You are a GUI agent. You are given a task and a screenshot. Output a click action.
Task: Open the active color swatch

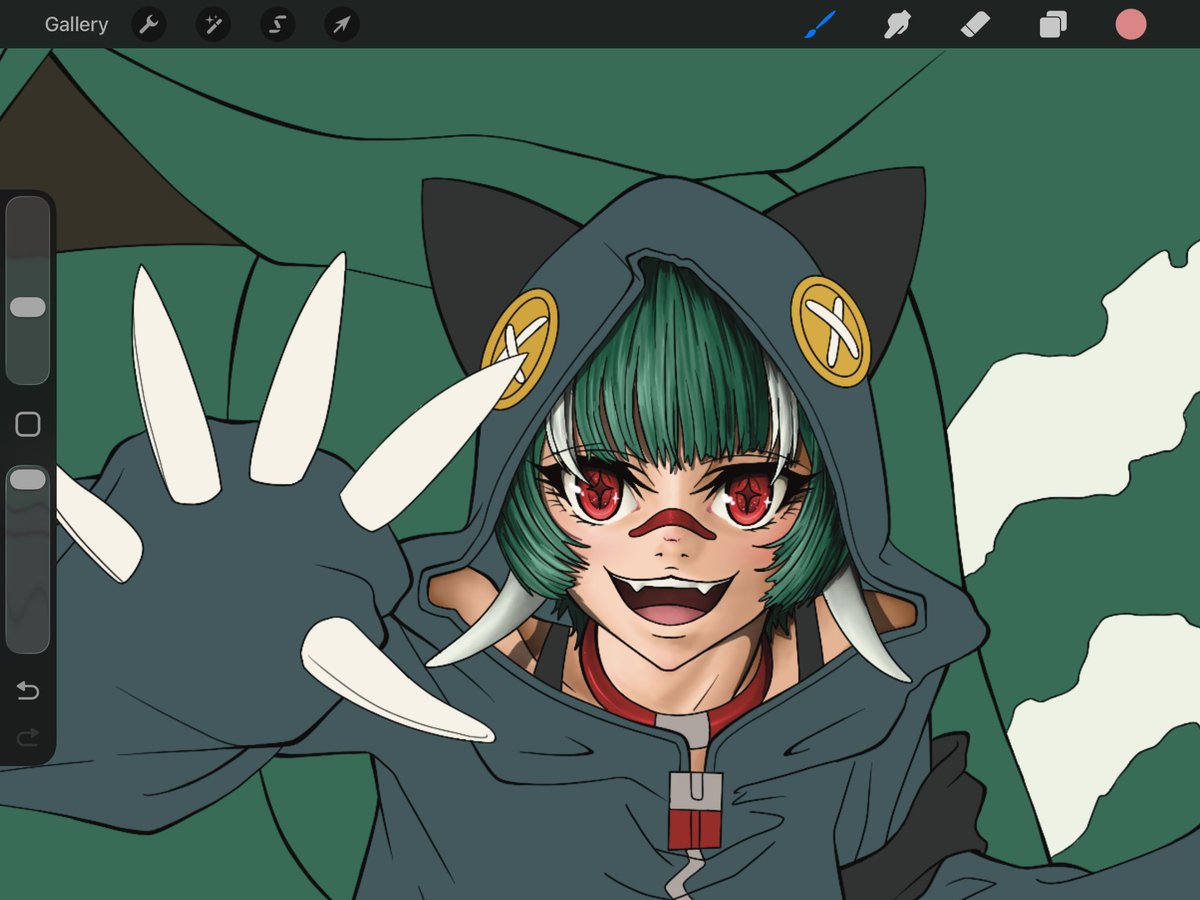(x=1131, y=25)
